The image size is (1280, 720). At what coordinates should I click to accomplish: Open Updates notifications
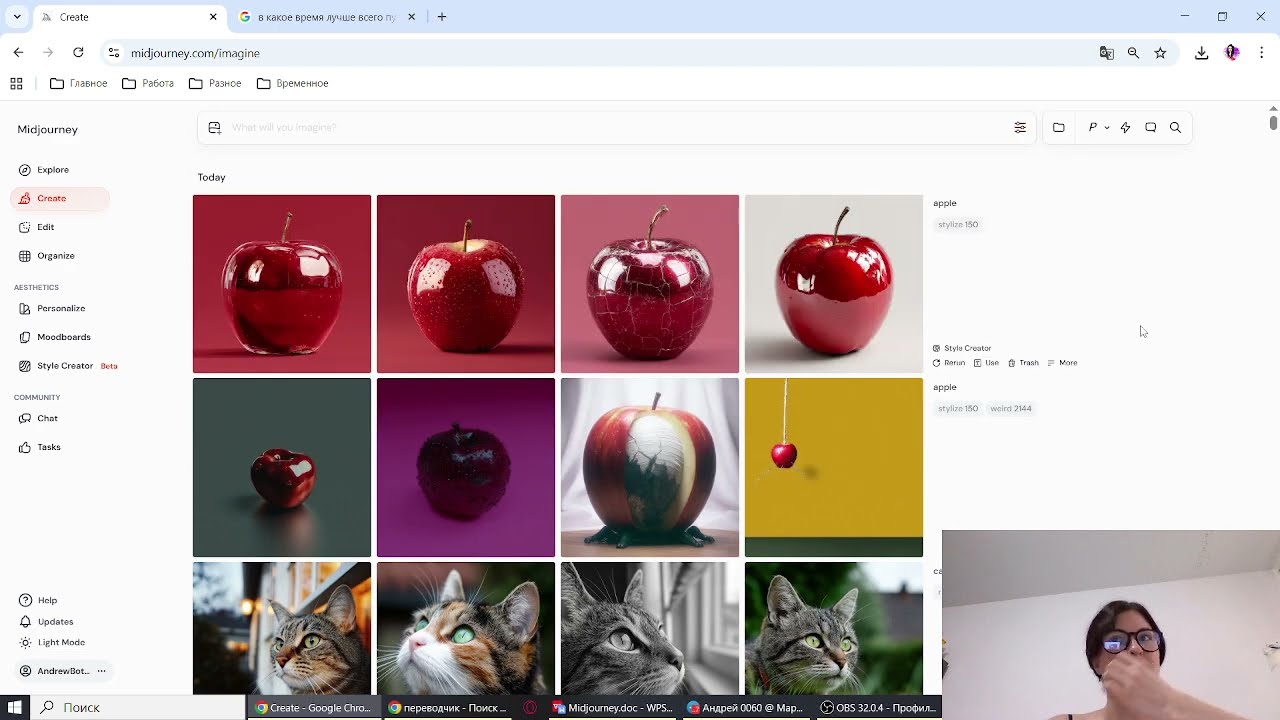46,621
